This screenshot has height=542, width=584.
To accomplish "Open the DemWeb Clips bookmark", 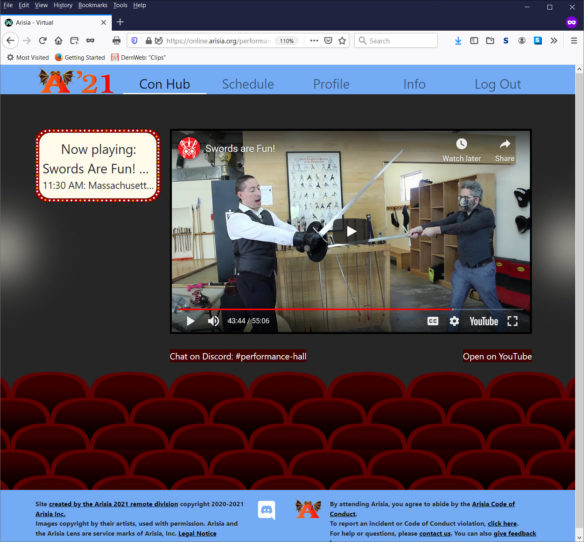I will tap(138, 57).
